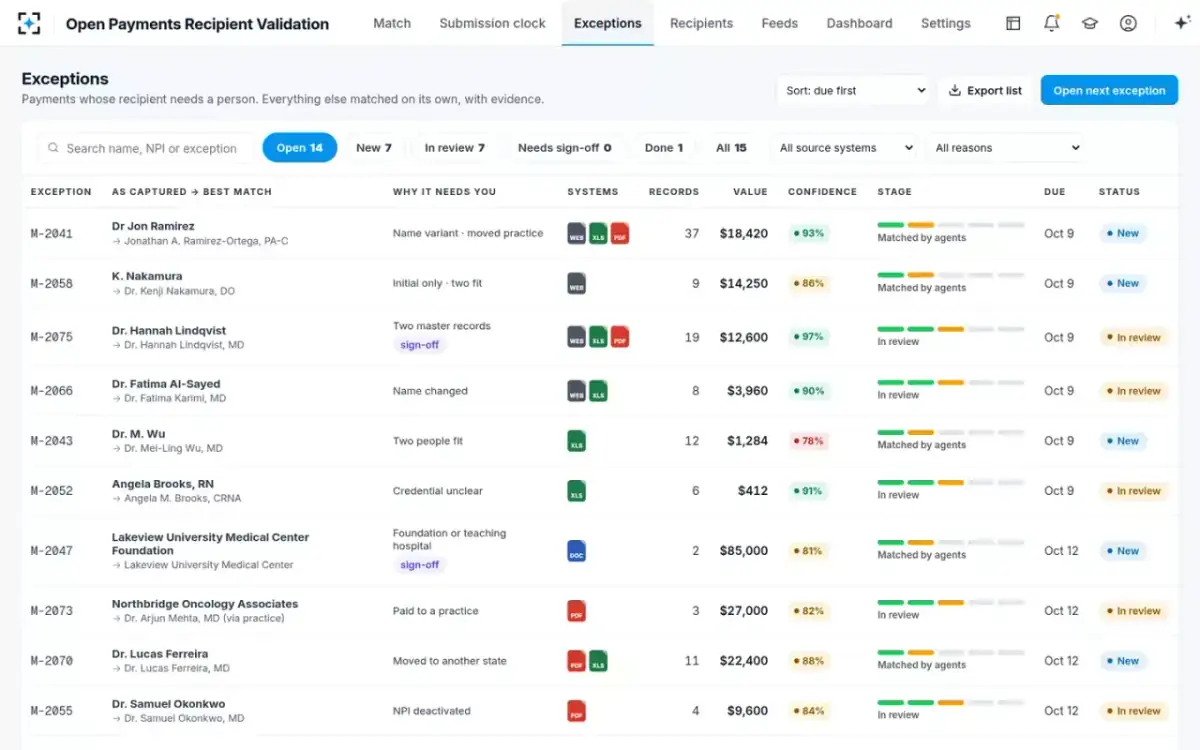Click XLS icon in Lucas Ferreira row
This screenshot has height=750, width=1200.
598,661
